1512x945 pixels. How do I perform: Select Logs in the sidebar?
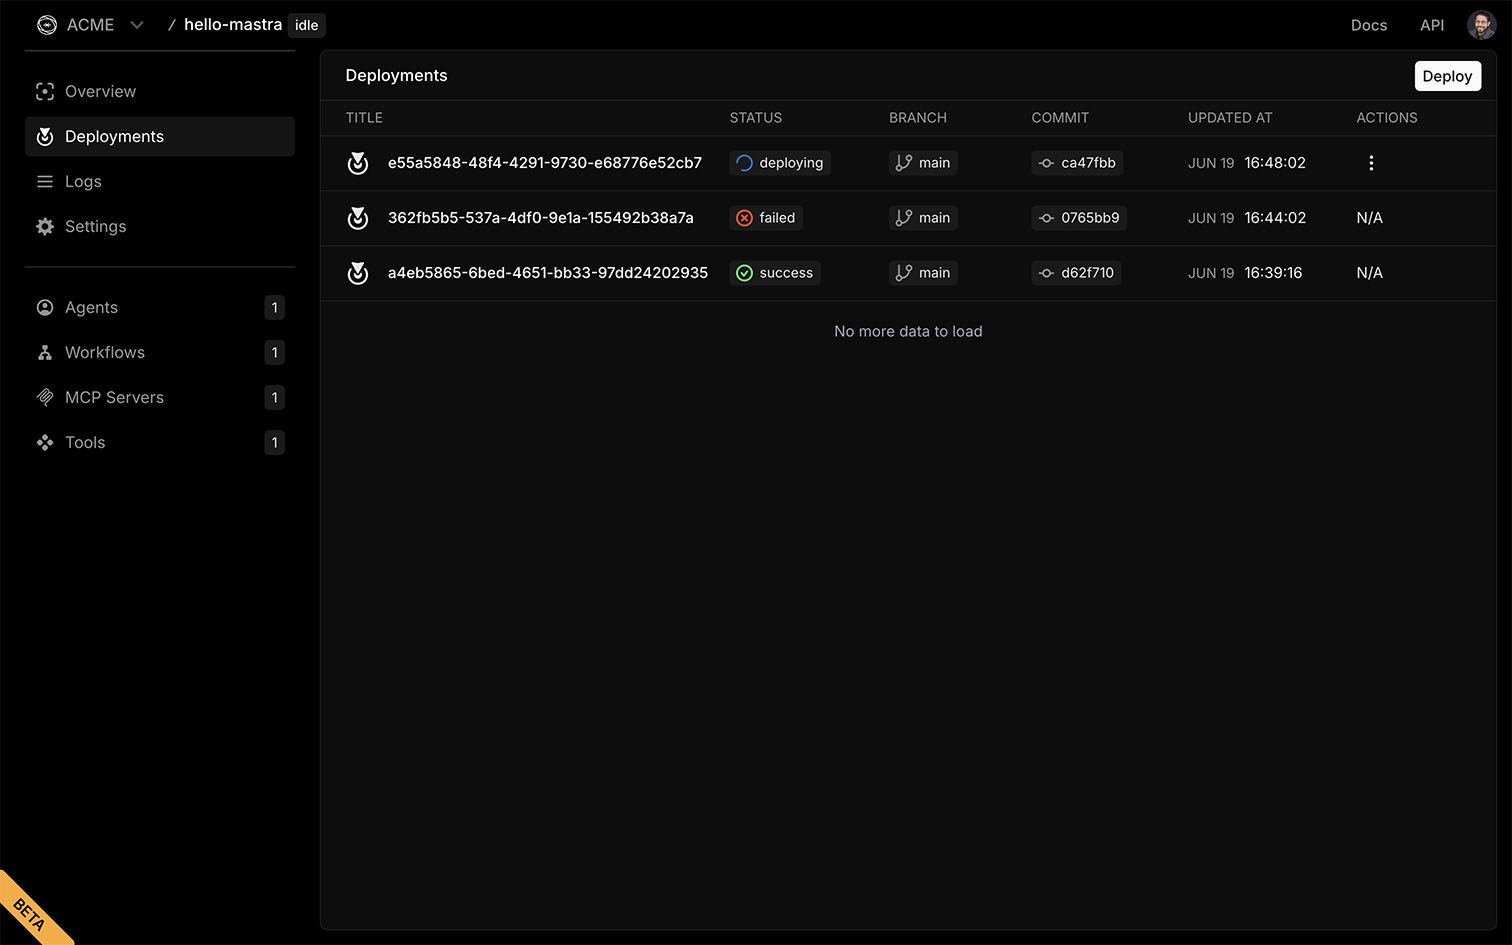83,181
